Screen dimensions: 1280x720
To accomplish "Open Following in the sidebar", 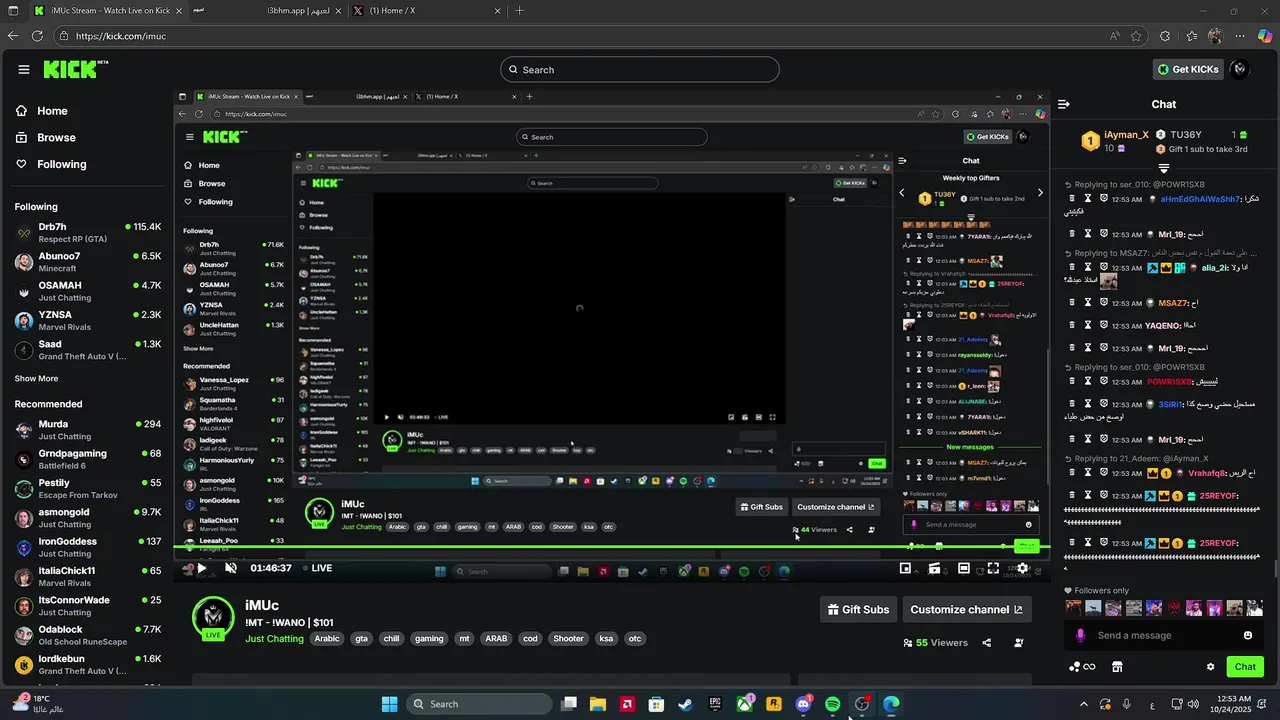I will pos(61,164).
